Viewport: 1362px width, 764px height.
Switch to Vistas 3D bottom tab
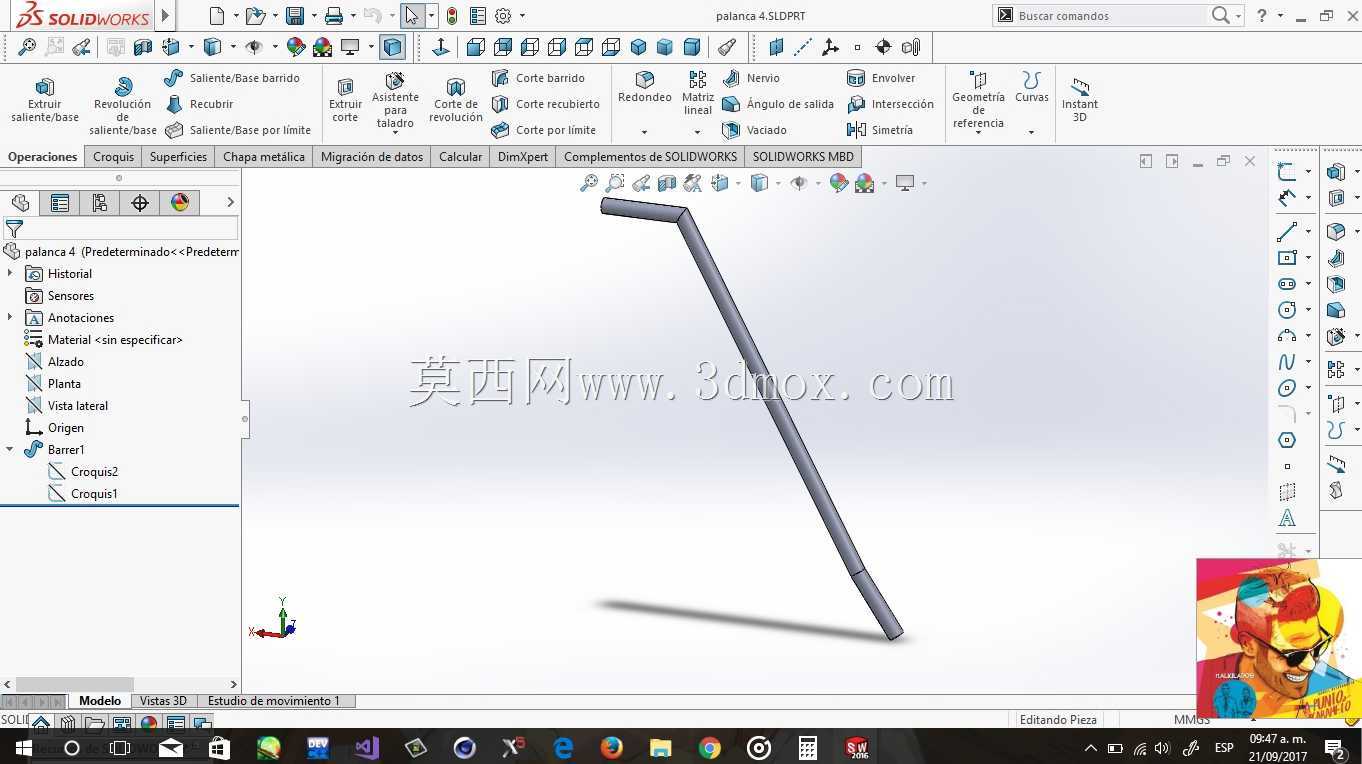[x=163, y=701]
